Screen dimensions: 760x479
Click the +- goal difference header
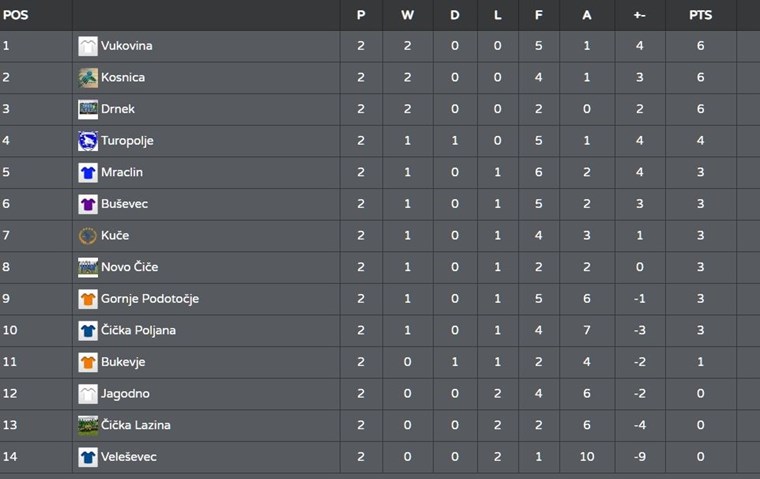[639, 15]
